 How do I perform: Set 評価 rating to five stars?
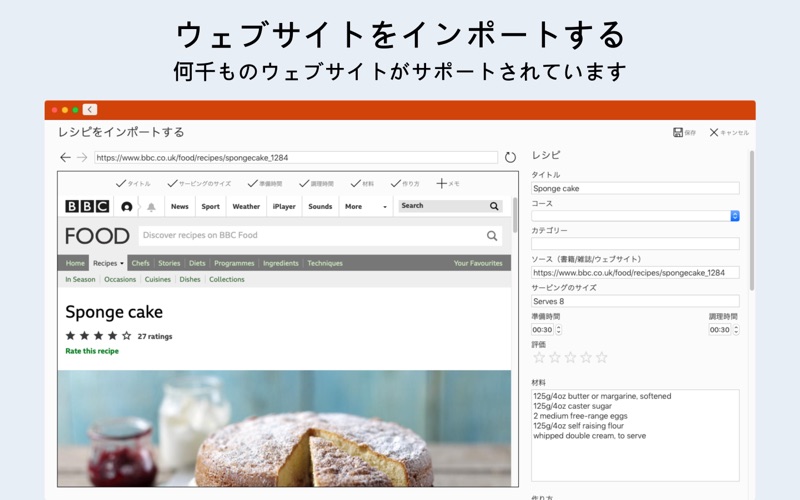tap(602, 357)
